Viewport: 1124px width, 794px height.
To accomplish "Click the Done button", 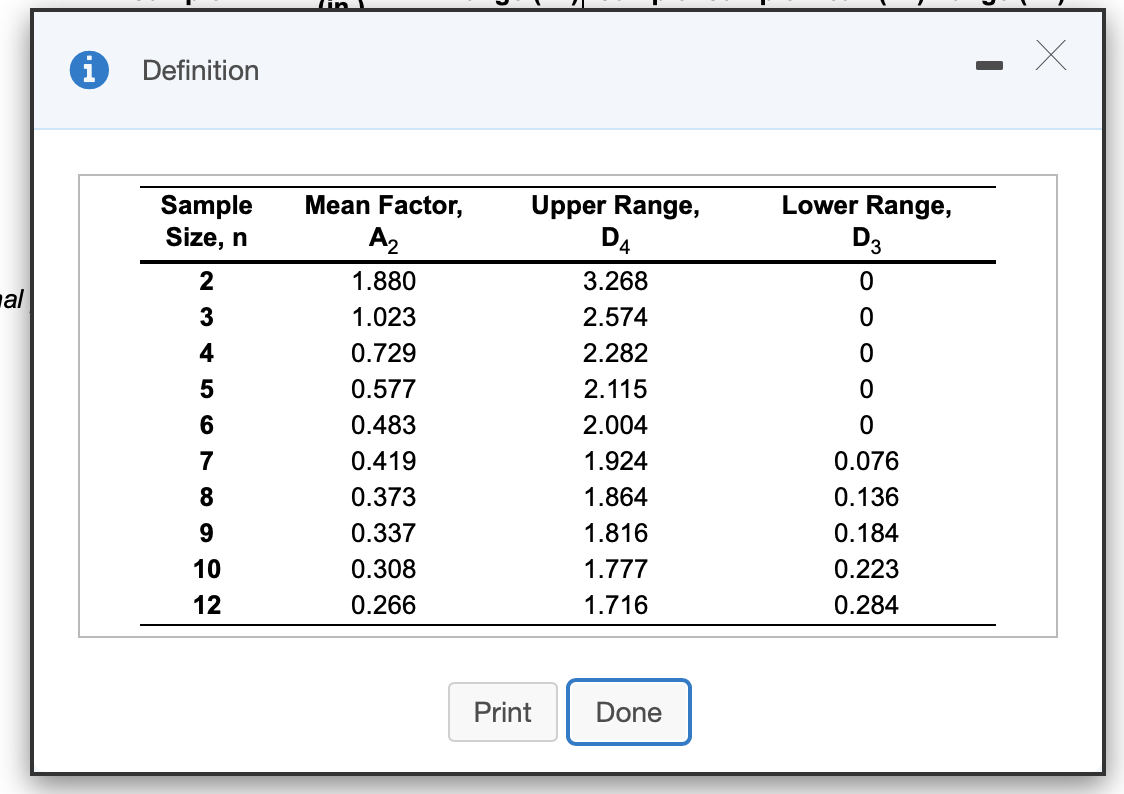I will click(628, 712).
